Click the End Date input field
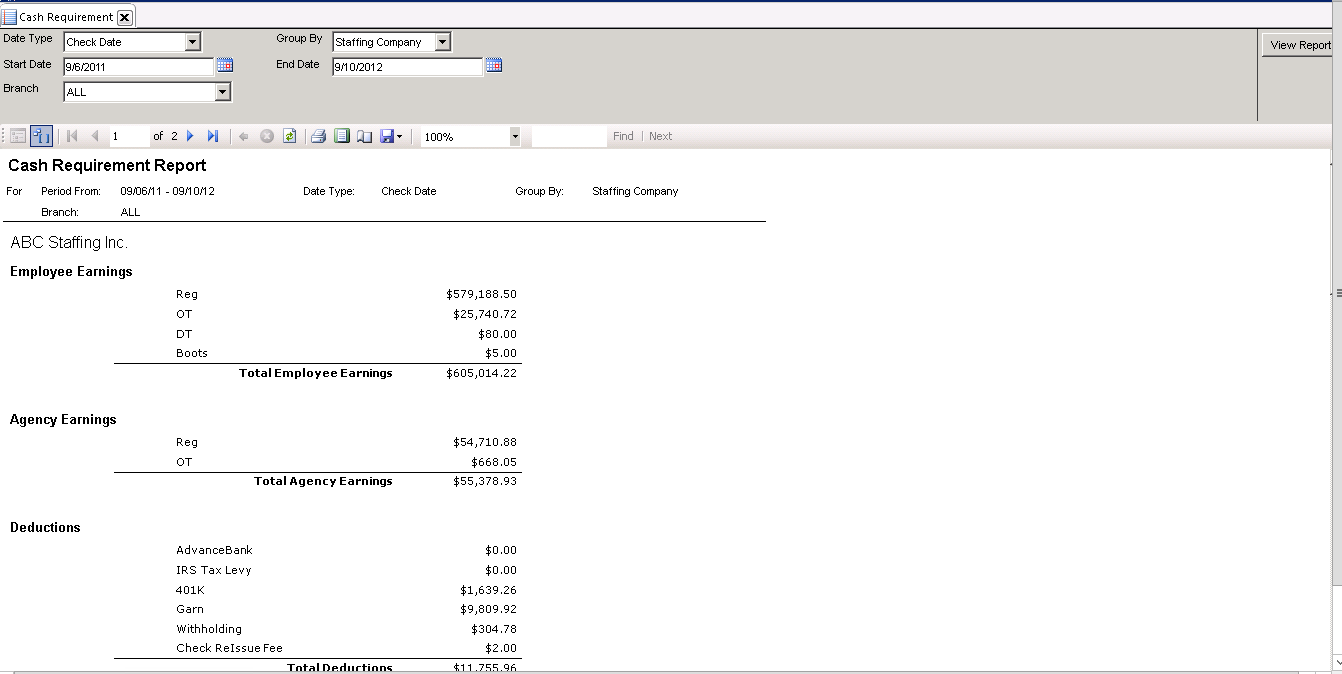Image resolution: width=1342 pixels, height=674 pixels. [x=407, y=67]
